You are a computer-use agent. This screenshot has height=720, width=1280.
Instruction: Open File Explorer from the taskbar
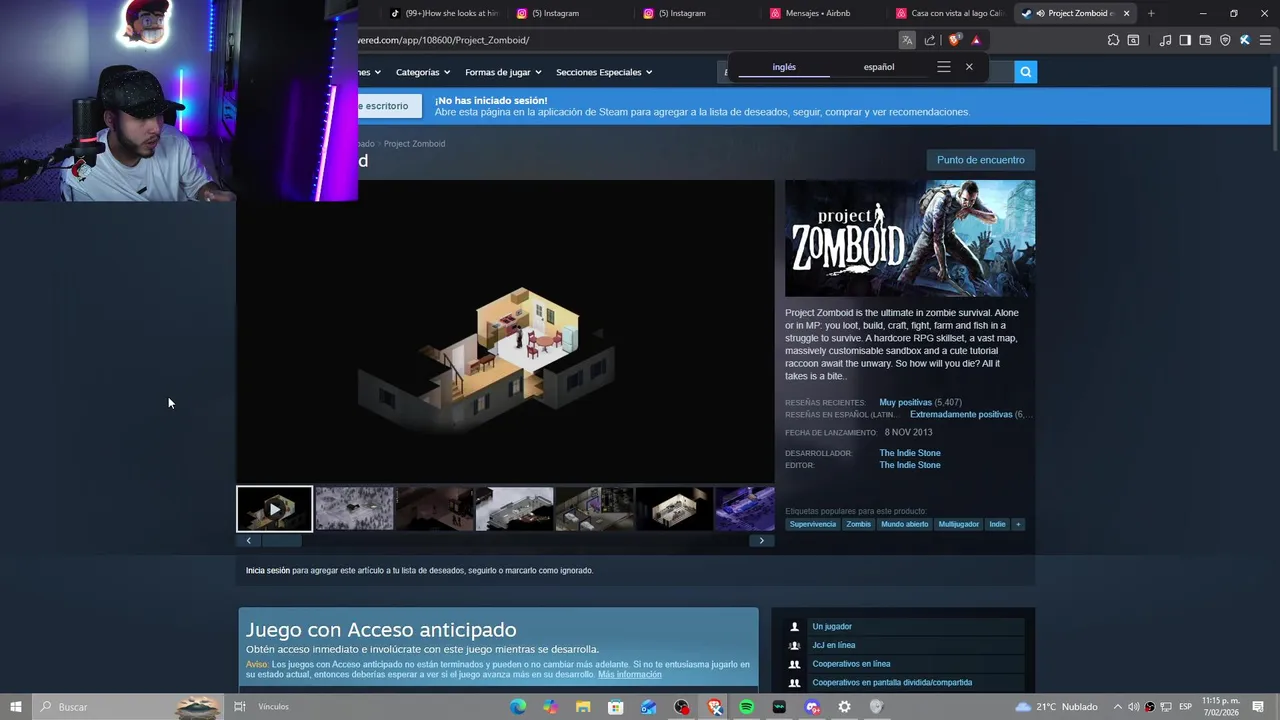click(583, 707)
